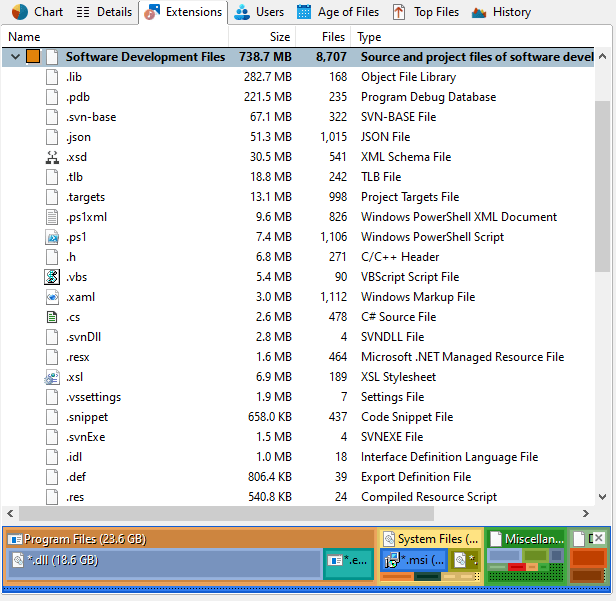Click the horizontal scrollbar thumb
The height and width of the screenshot is (601, 616).
(226, 513)
